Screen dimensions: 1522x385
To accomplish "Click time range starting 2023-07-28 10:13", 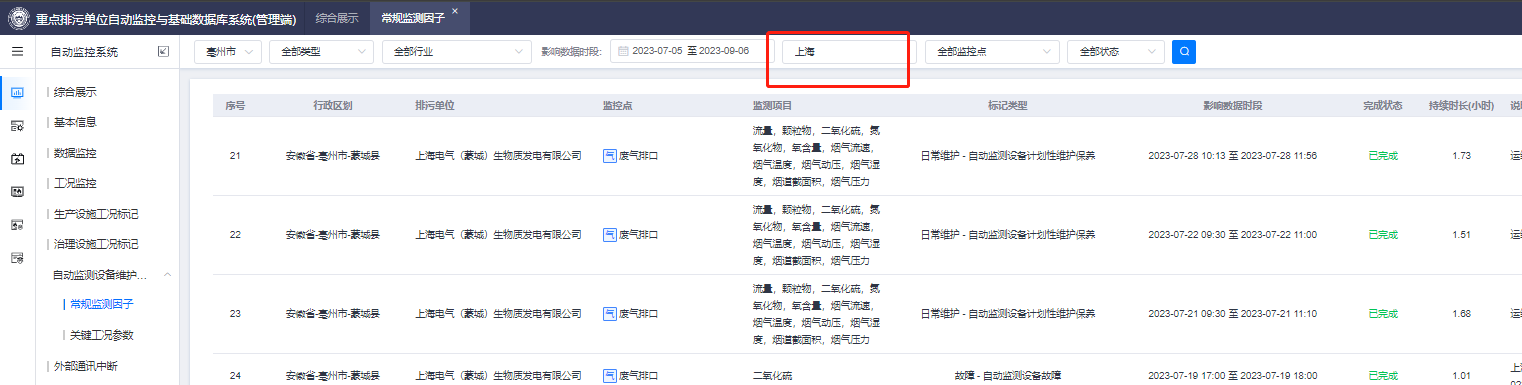I will 1232,156.
